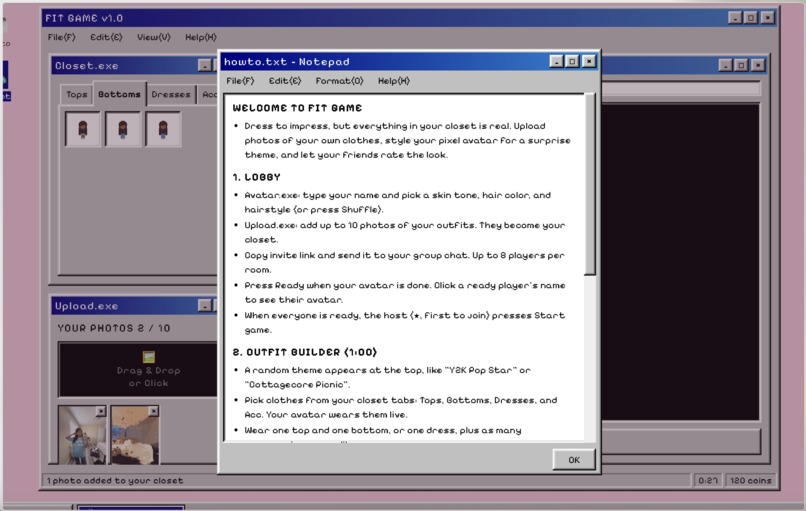Close the FIT GAME v1.0 main window
The width and height of the screenshot is (806, 511).
coord(767,18)
